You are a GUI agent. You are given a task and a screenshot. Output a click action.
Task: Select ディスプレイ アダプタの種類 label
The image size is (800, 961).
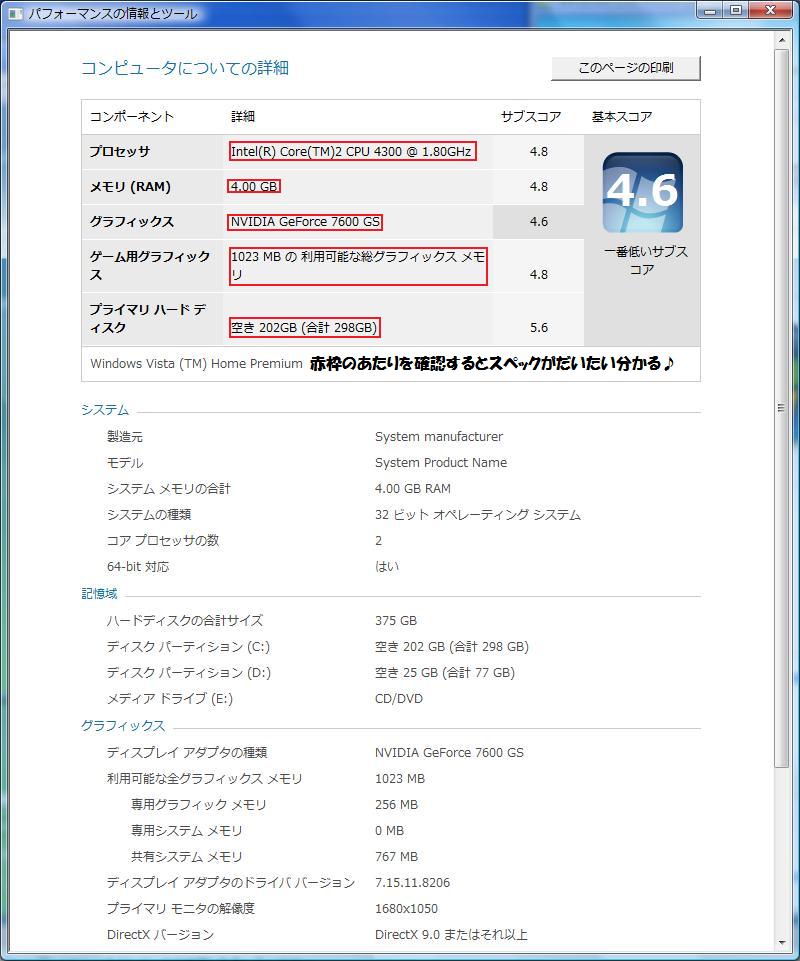point(187,753)
